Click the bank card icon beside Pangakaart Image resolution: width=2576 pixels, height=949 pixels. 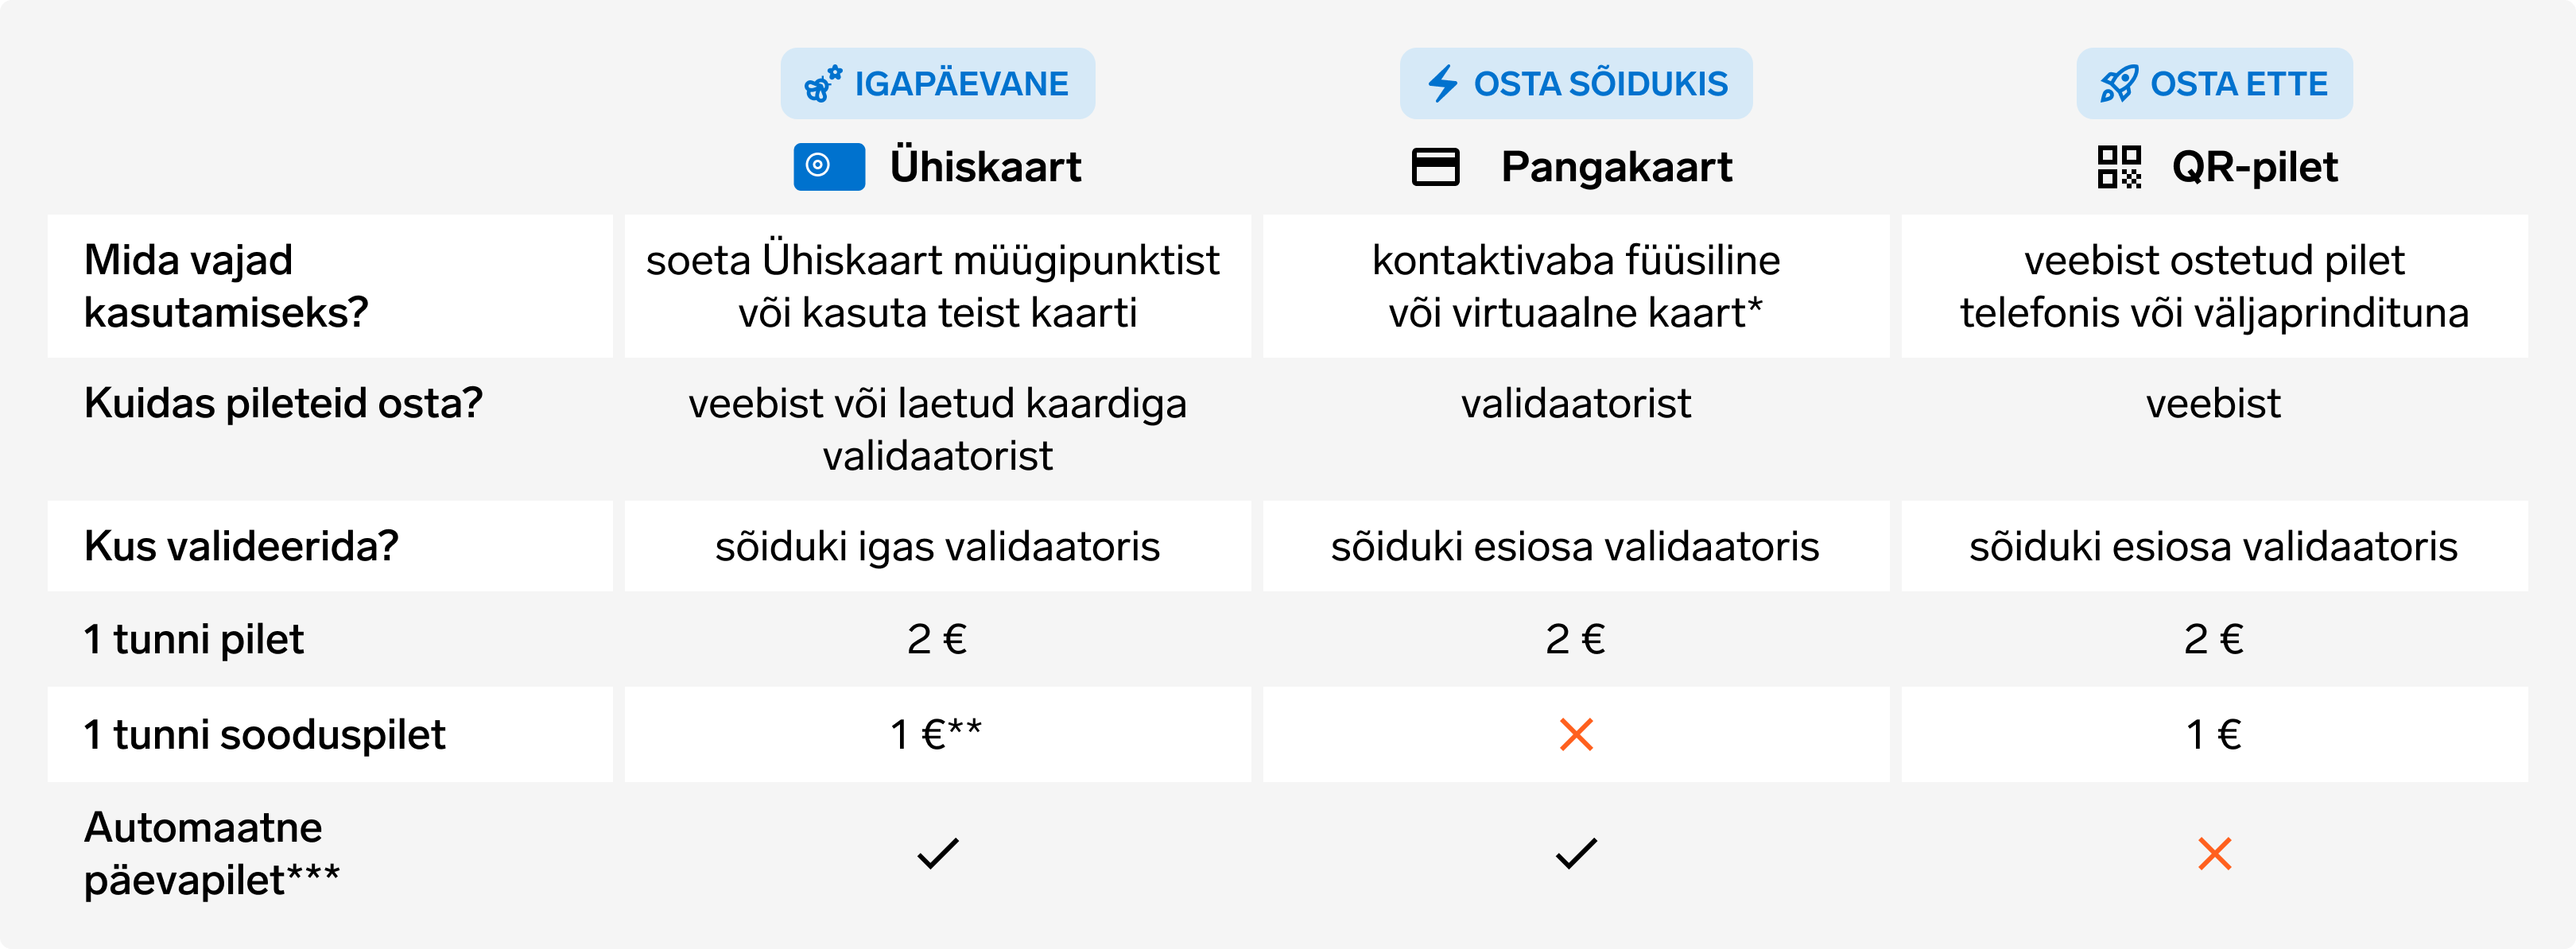point(1435,167)
